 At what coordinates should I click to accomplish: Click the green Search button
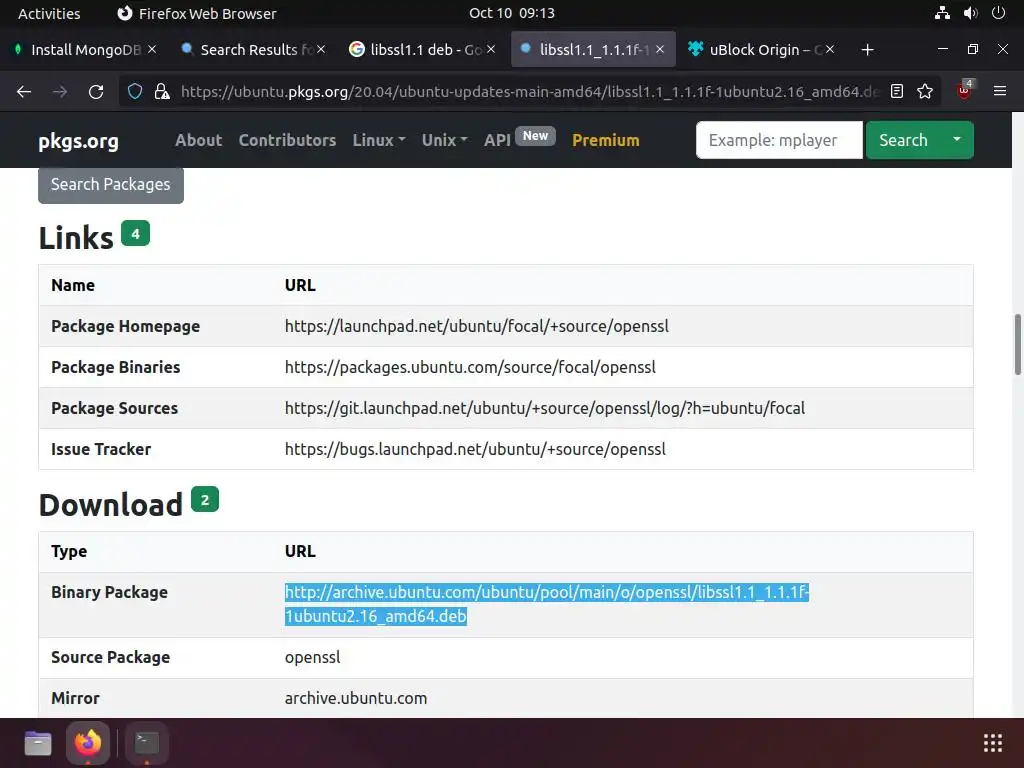pyautogui.click(x=903, y=140)
